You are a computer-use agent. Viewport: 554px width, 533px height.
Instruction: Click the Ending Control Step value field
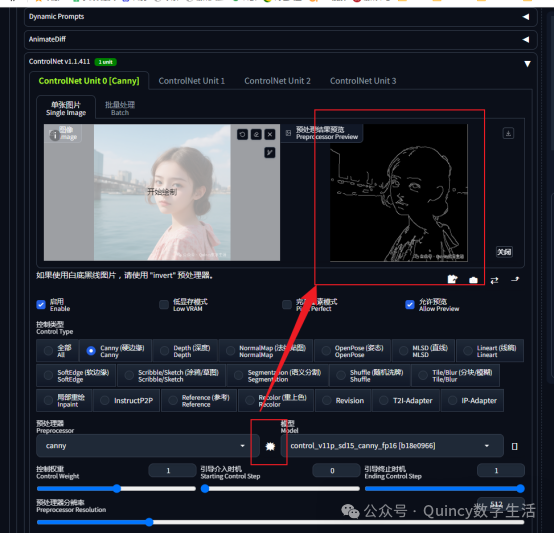501,470
